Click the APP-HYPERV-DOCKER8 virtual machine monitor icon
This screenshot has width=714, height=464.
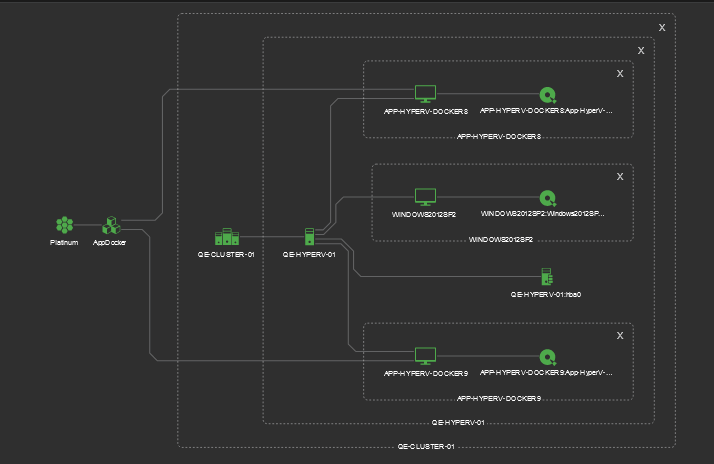pos(425,94)
